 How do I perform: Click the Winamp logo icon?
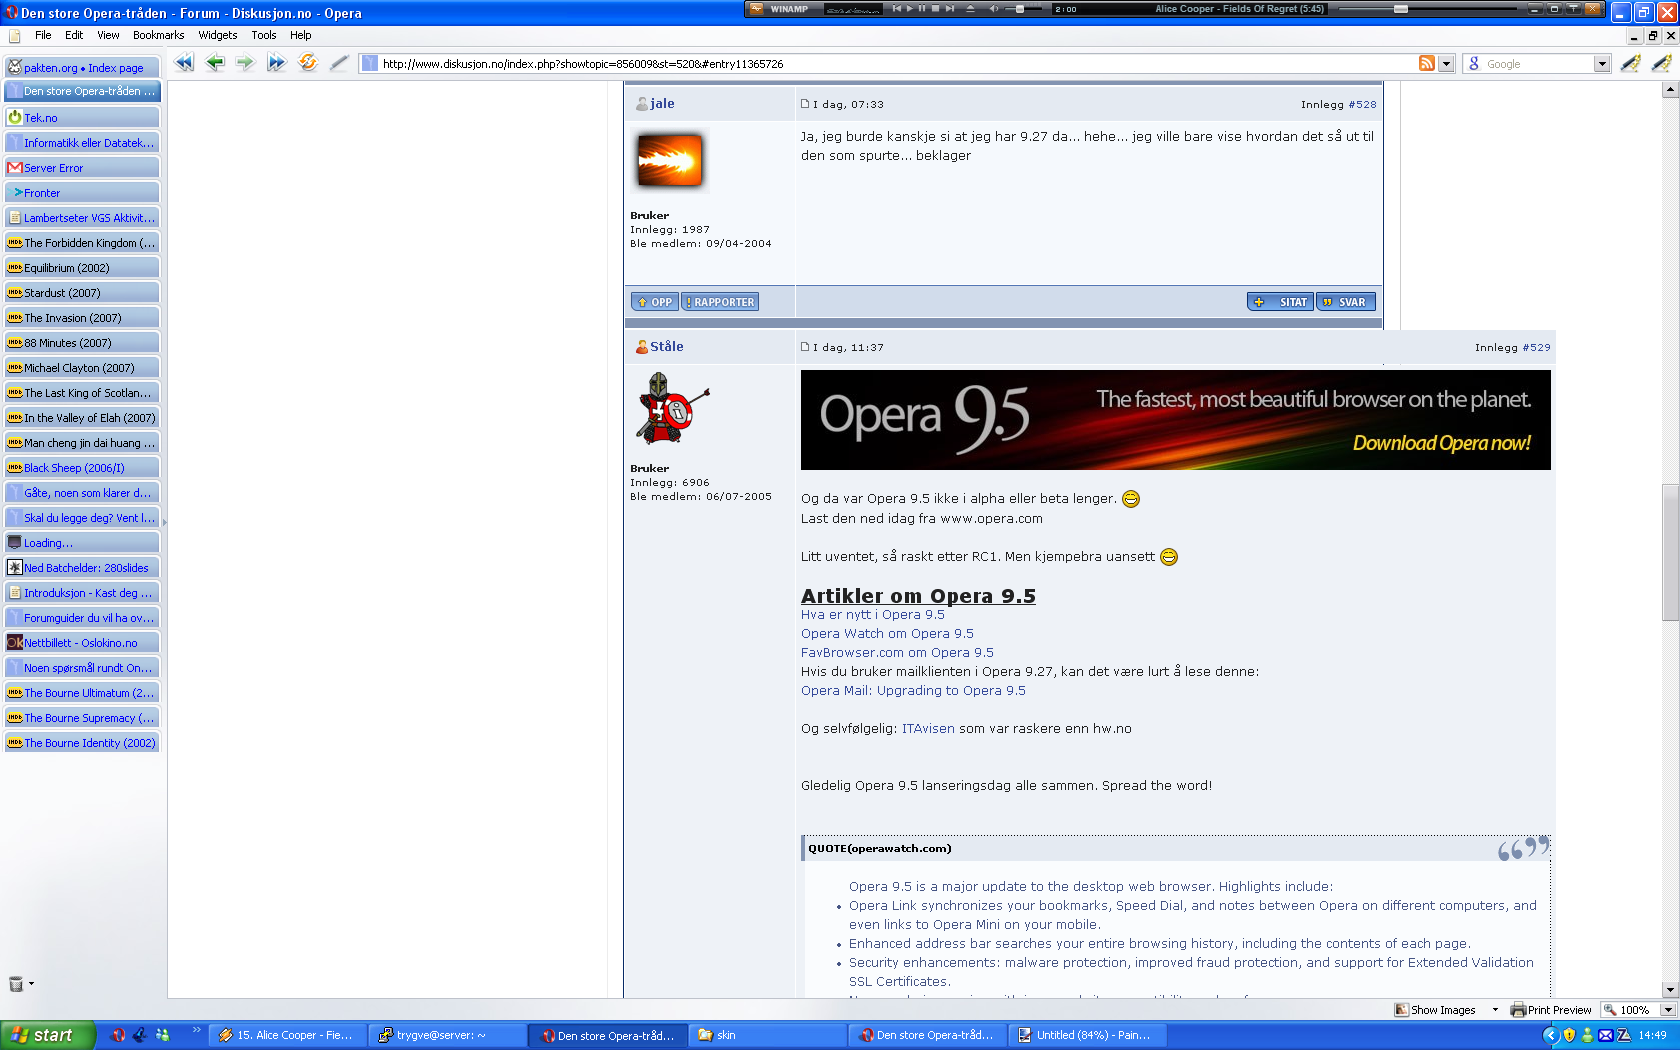[x=756, y=9]
